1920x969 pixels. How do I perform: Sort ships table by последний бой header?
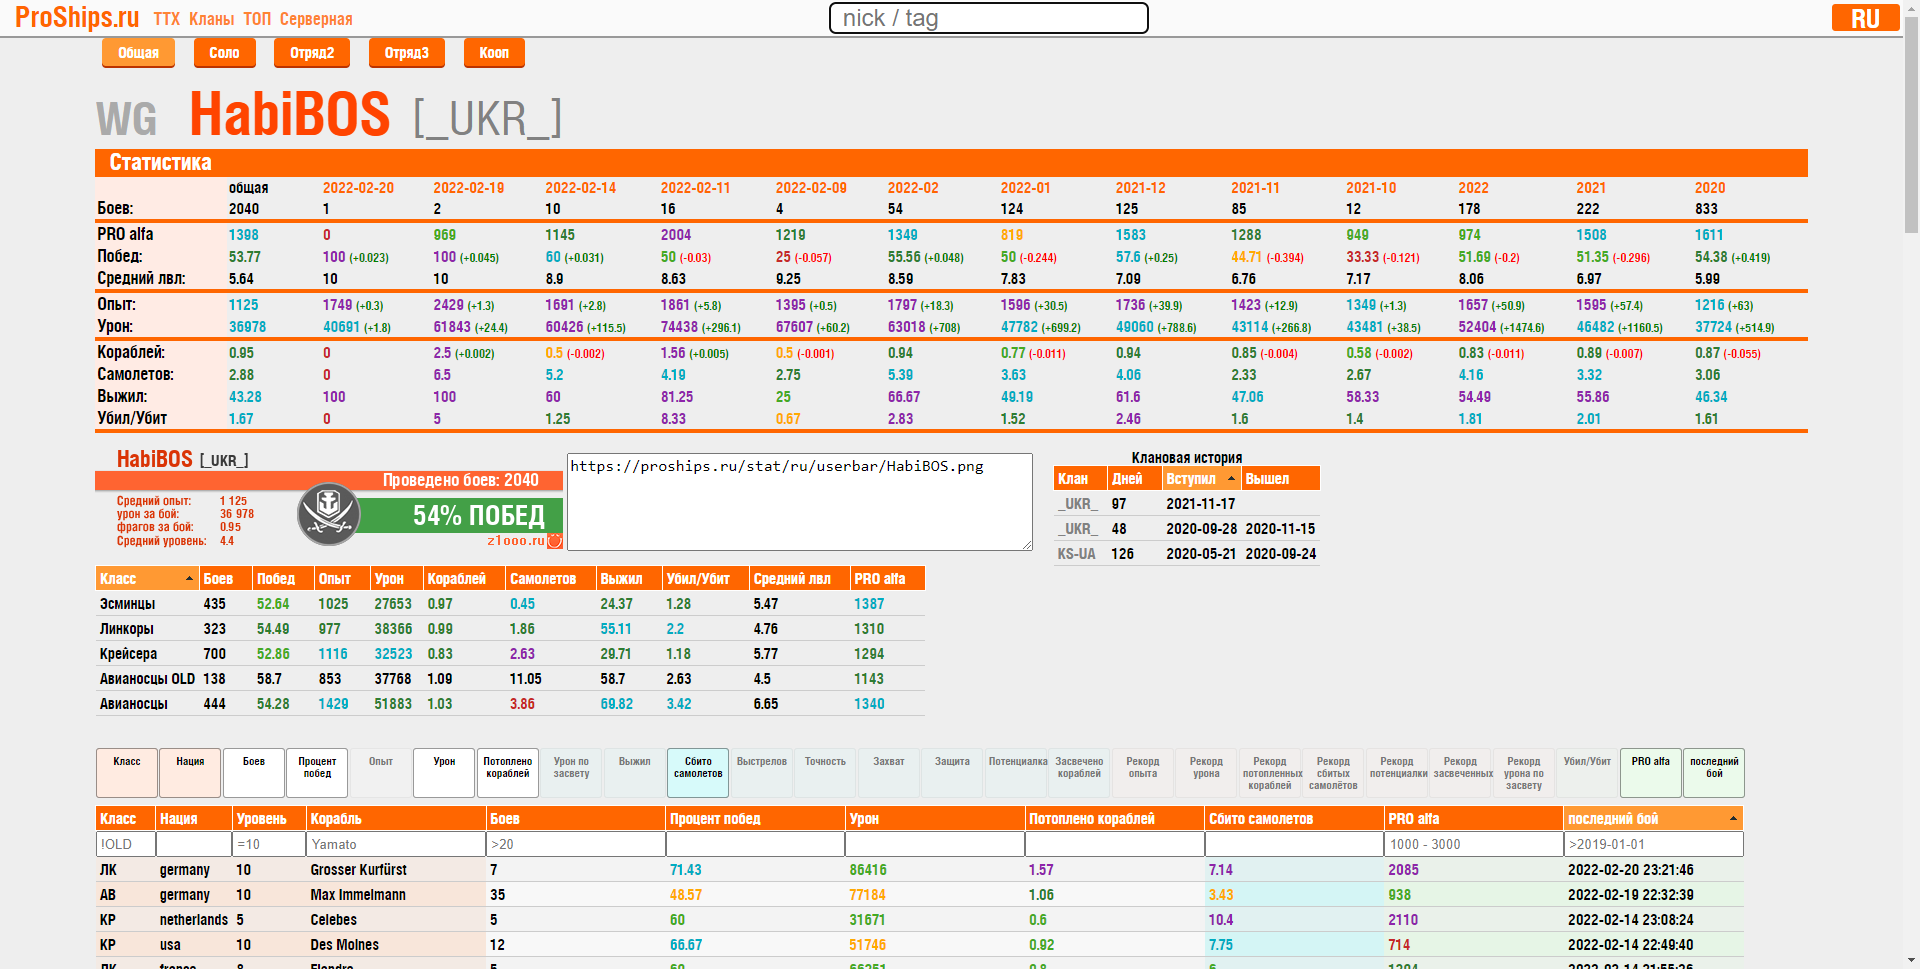(1653, 819)
